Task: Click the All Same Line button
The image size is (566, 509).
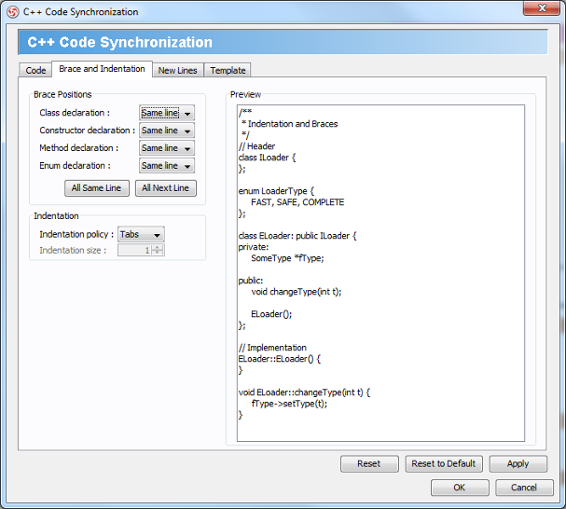Action: [97, 188]
